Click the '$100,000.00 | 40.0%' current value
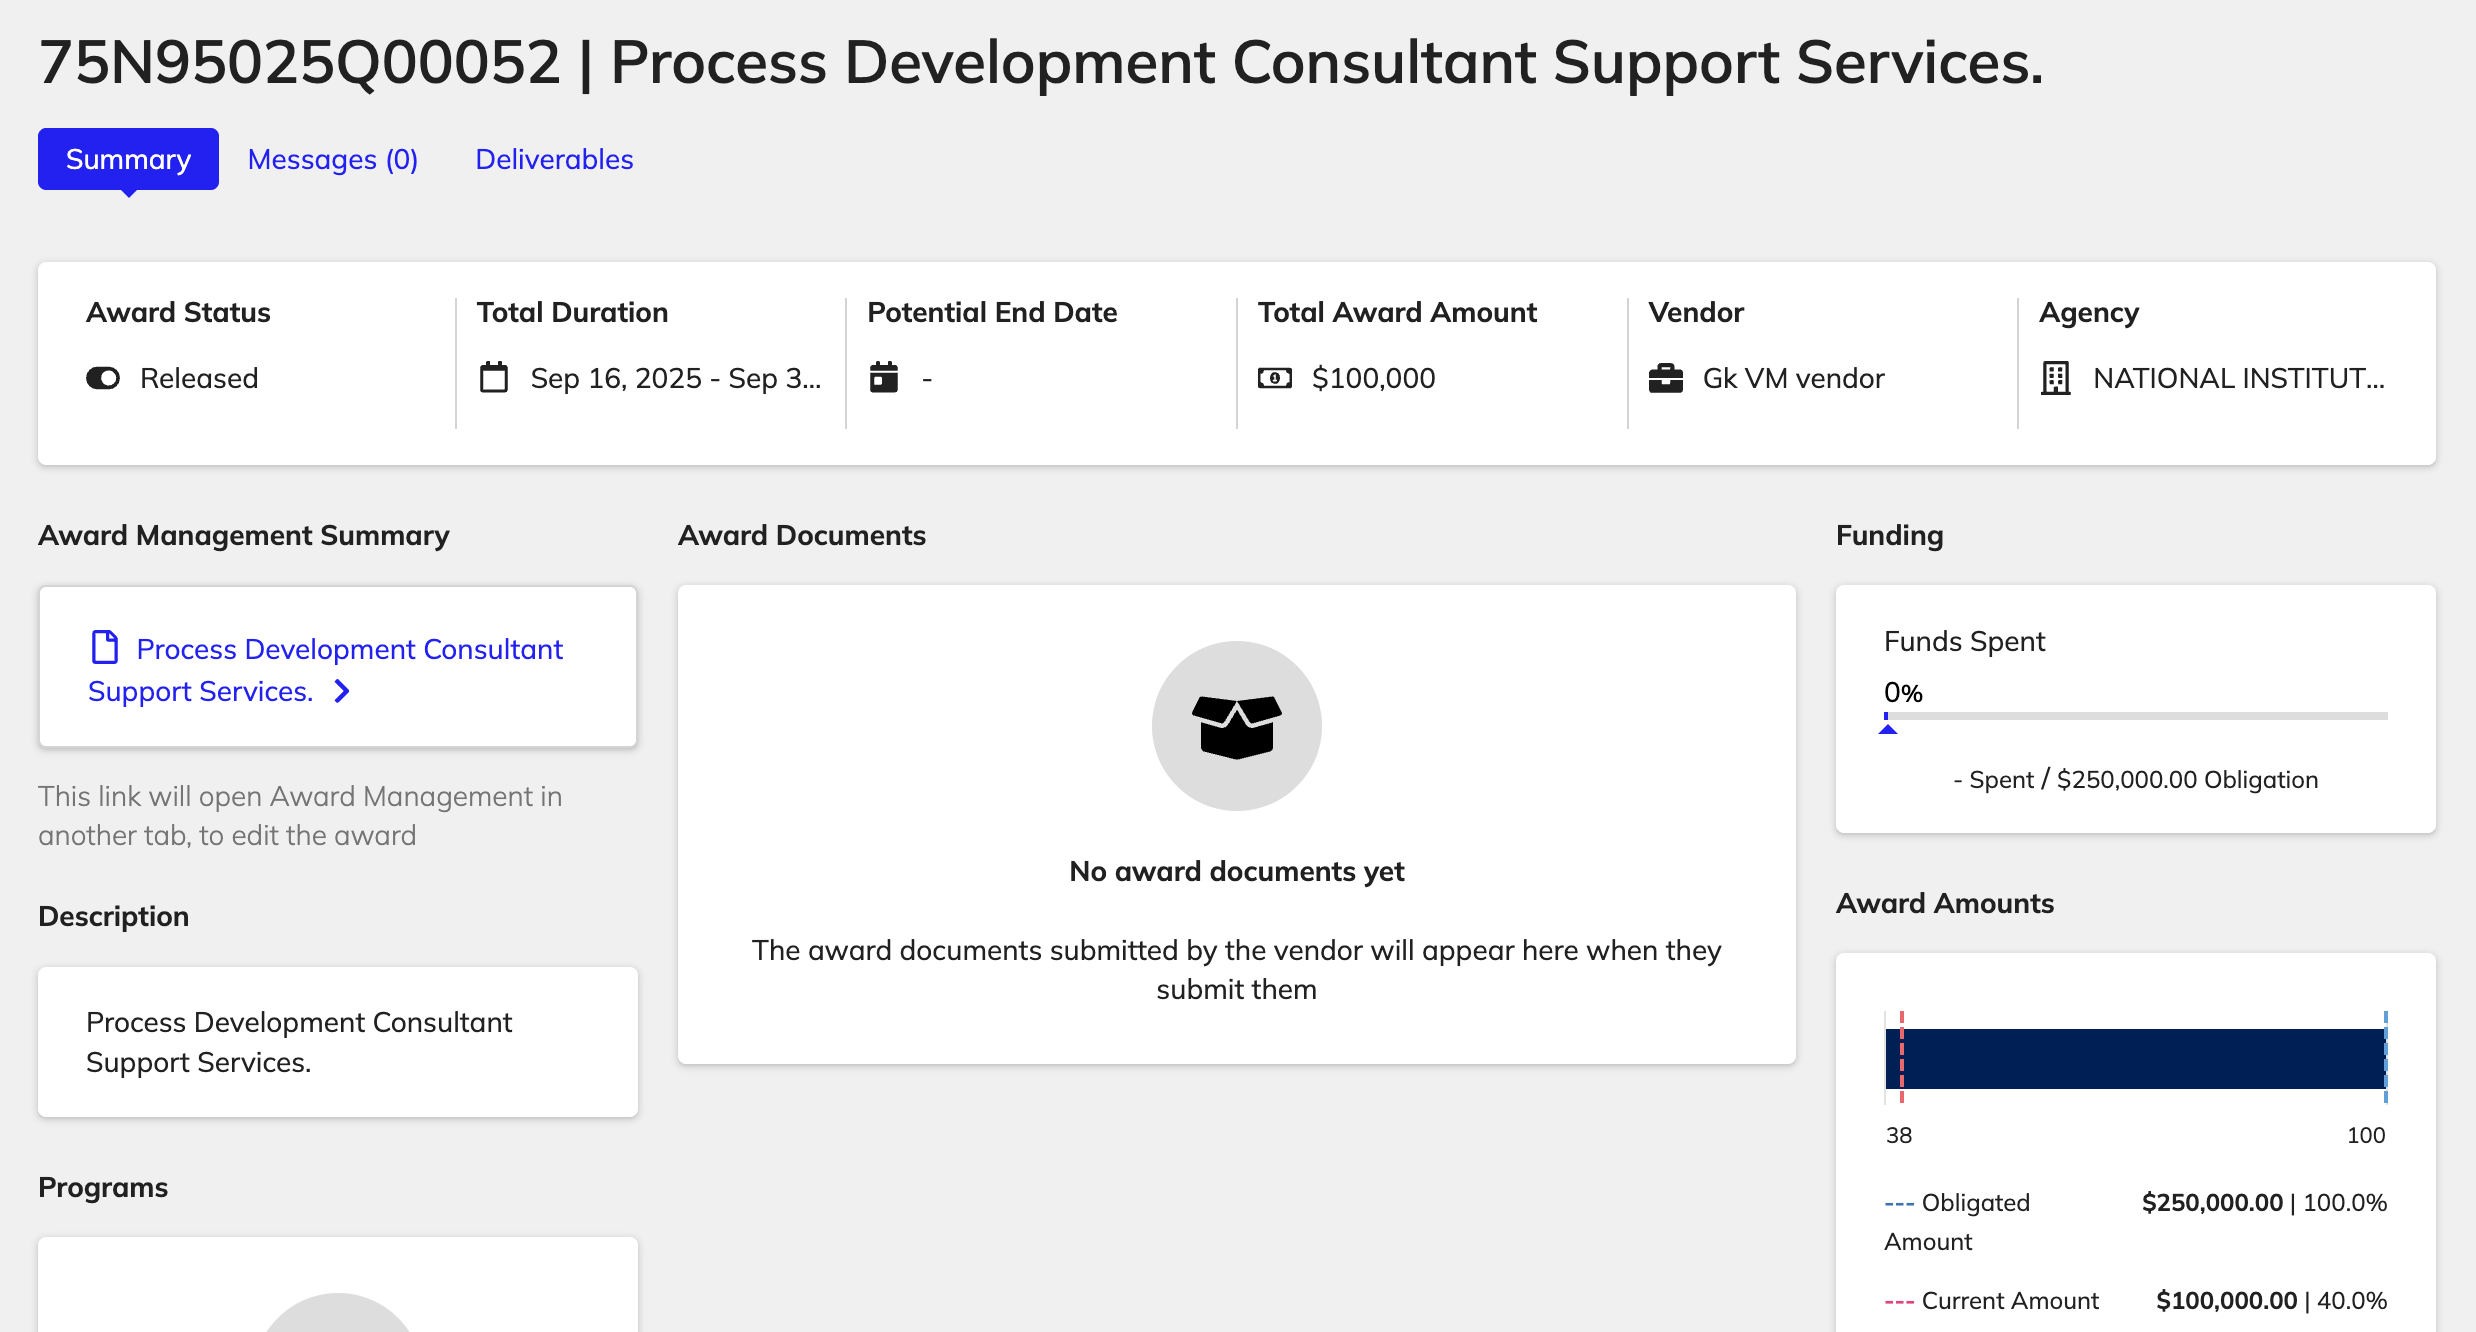The image size is (2476, 1332). pos(2271,1300)
